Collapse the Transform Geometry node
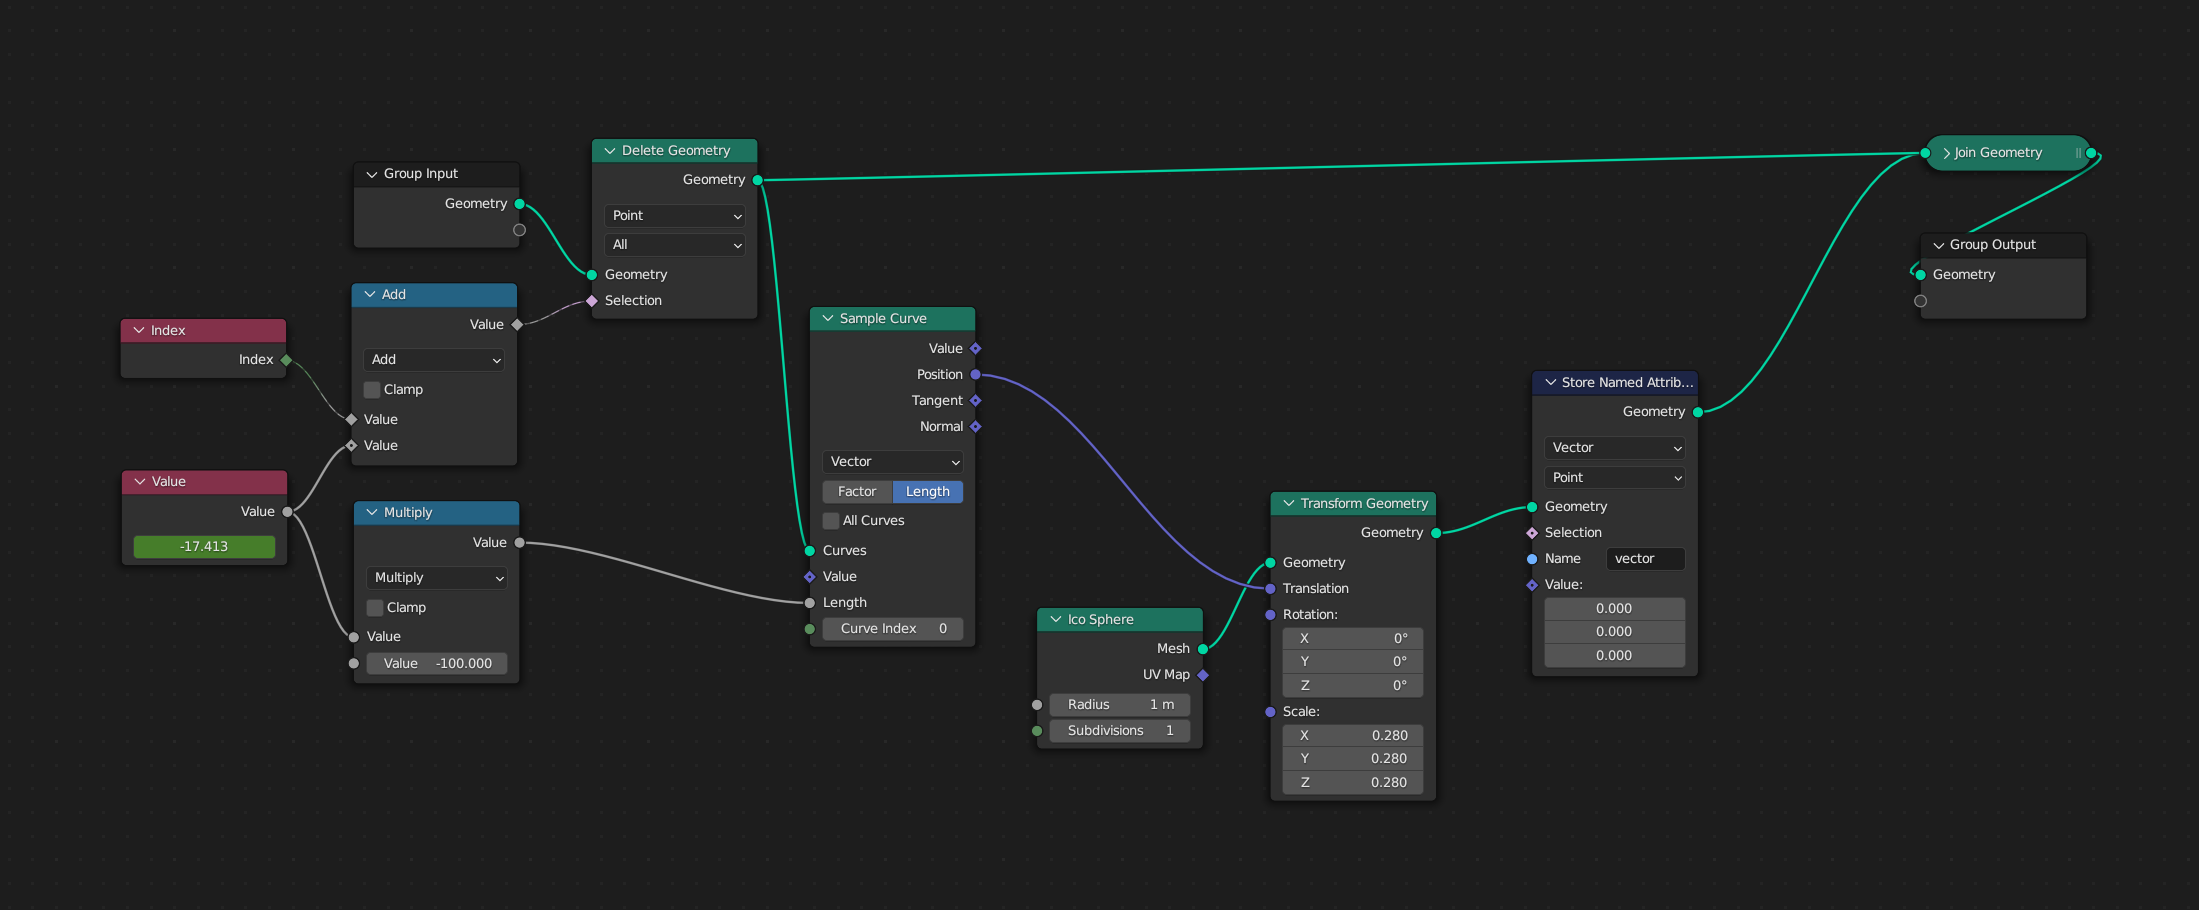This screenshot has height=910, width=2199. [1288, 504]
